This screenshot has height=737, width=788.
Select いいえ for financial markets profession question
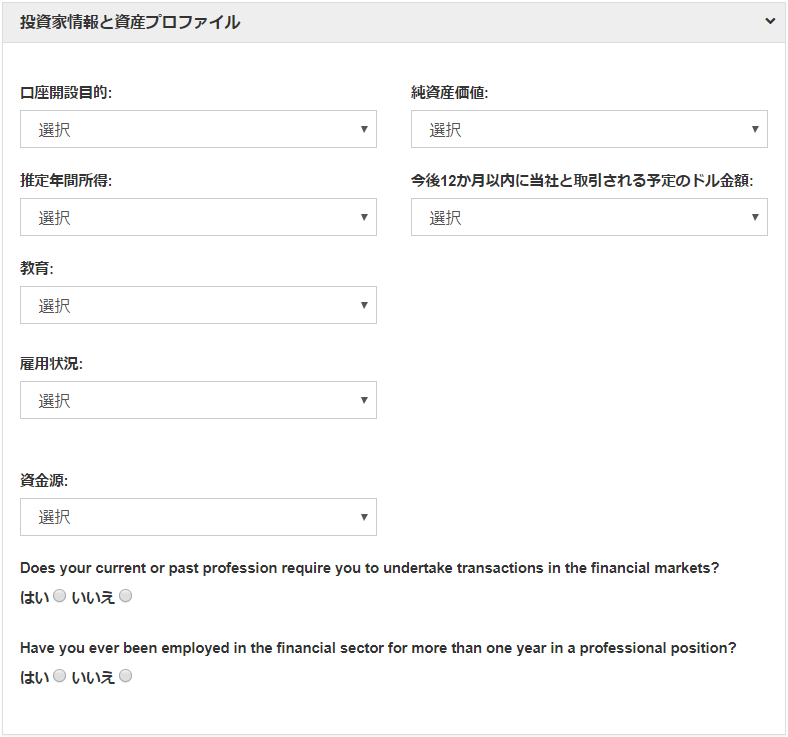(x=125, y=597)
